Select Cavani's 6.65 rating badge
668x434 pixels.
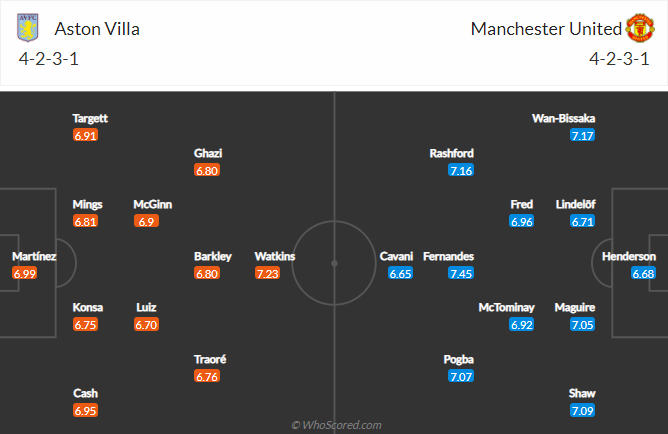click(400, 273)
